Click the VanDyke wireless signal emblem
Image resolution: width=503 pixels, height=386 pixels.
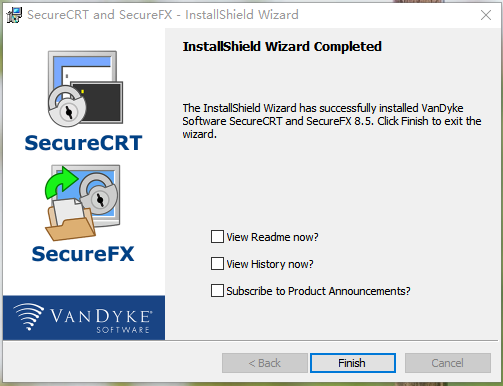[29, 316]
